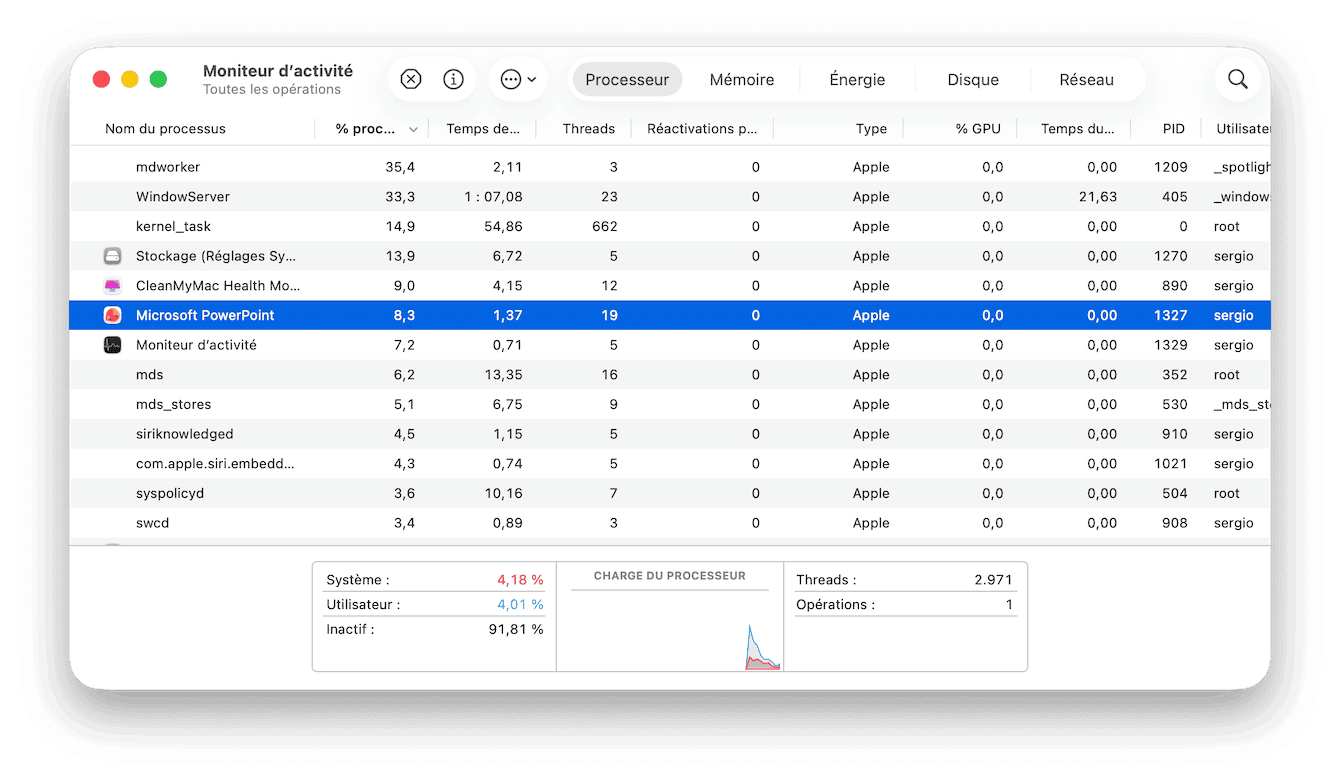Viewport: 1340px width, 781px height.
Task: Sort by PID column header
Action: tap(1173, 128)
